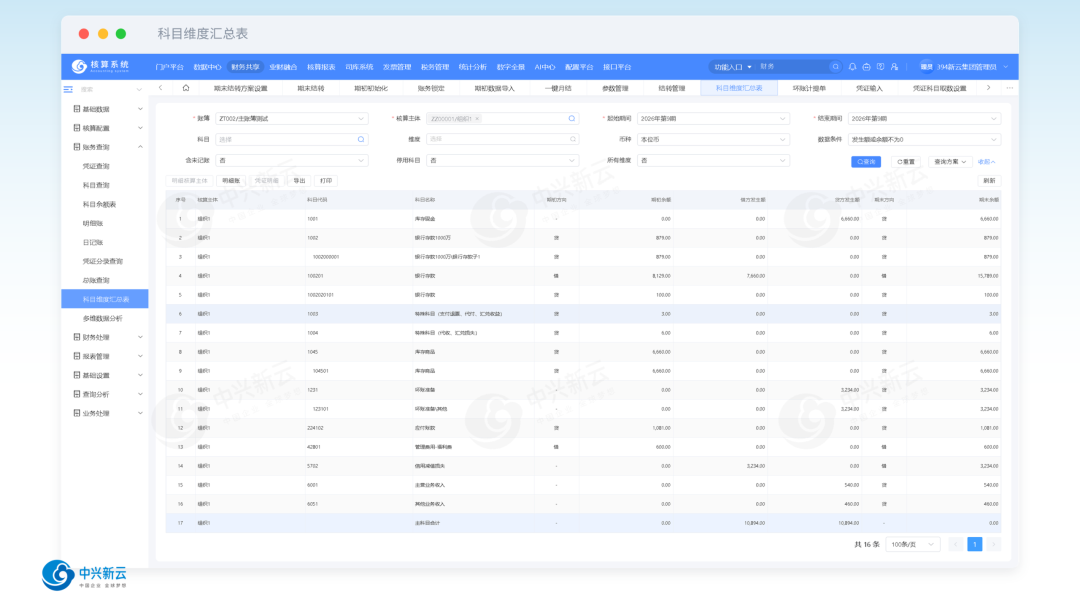Remove the ZZ00001 tag in 核算主体
This screenshot has height=608, width=1080.
[x=477, y=118]
